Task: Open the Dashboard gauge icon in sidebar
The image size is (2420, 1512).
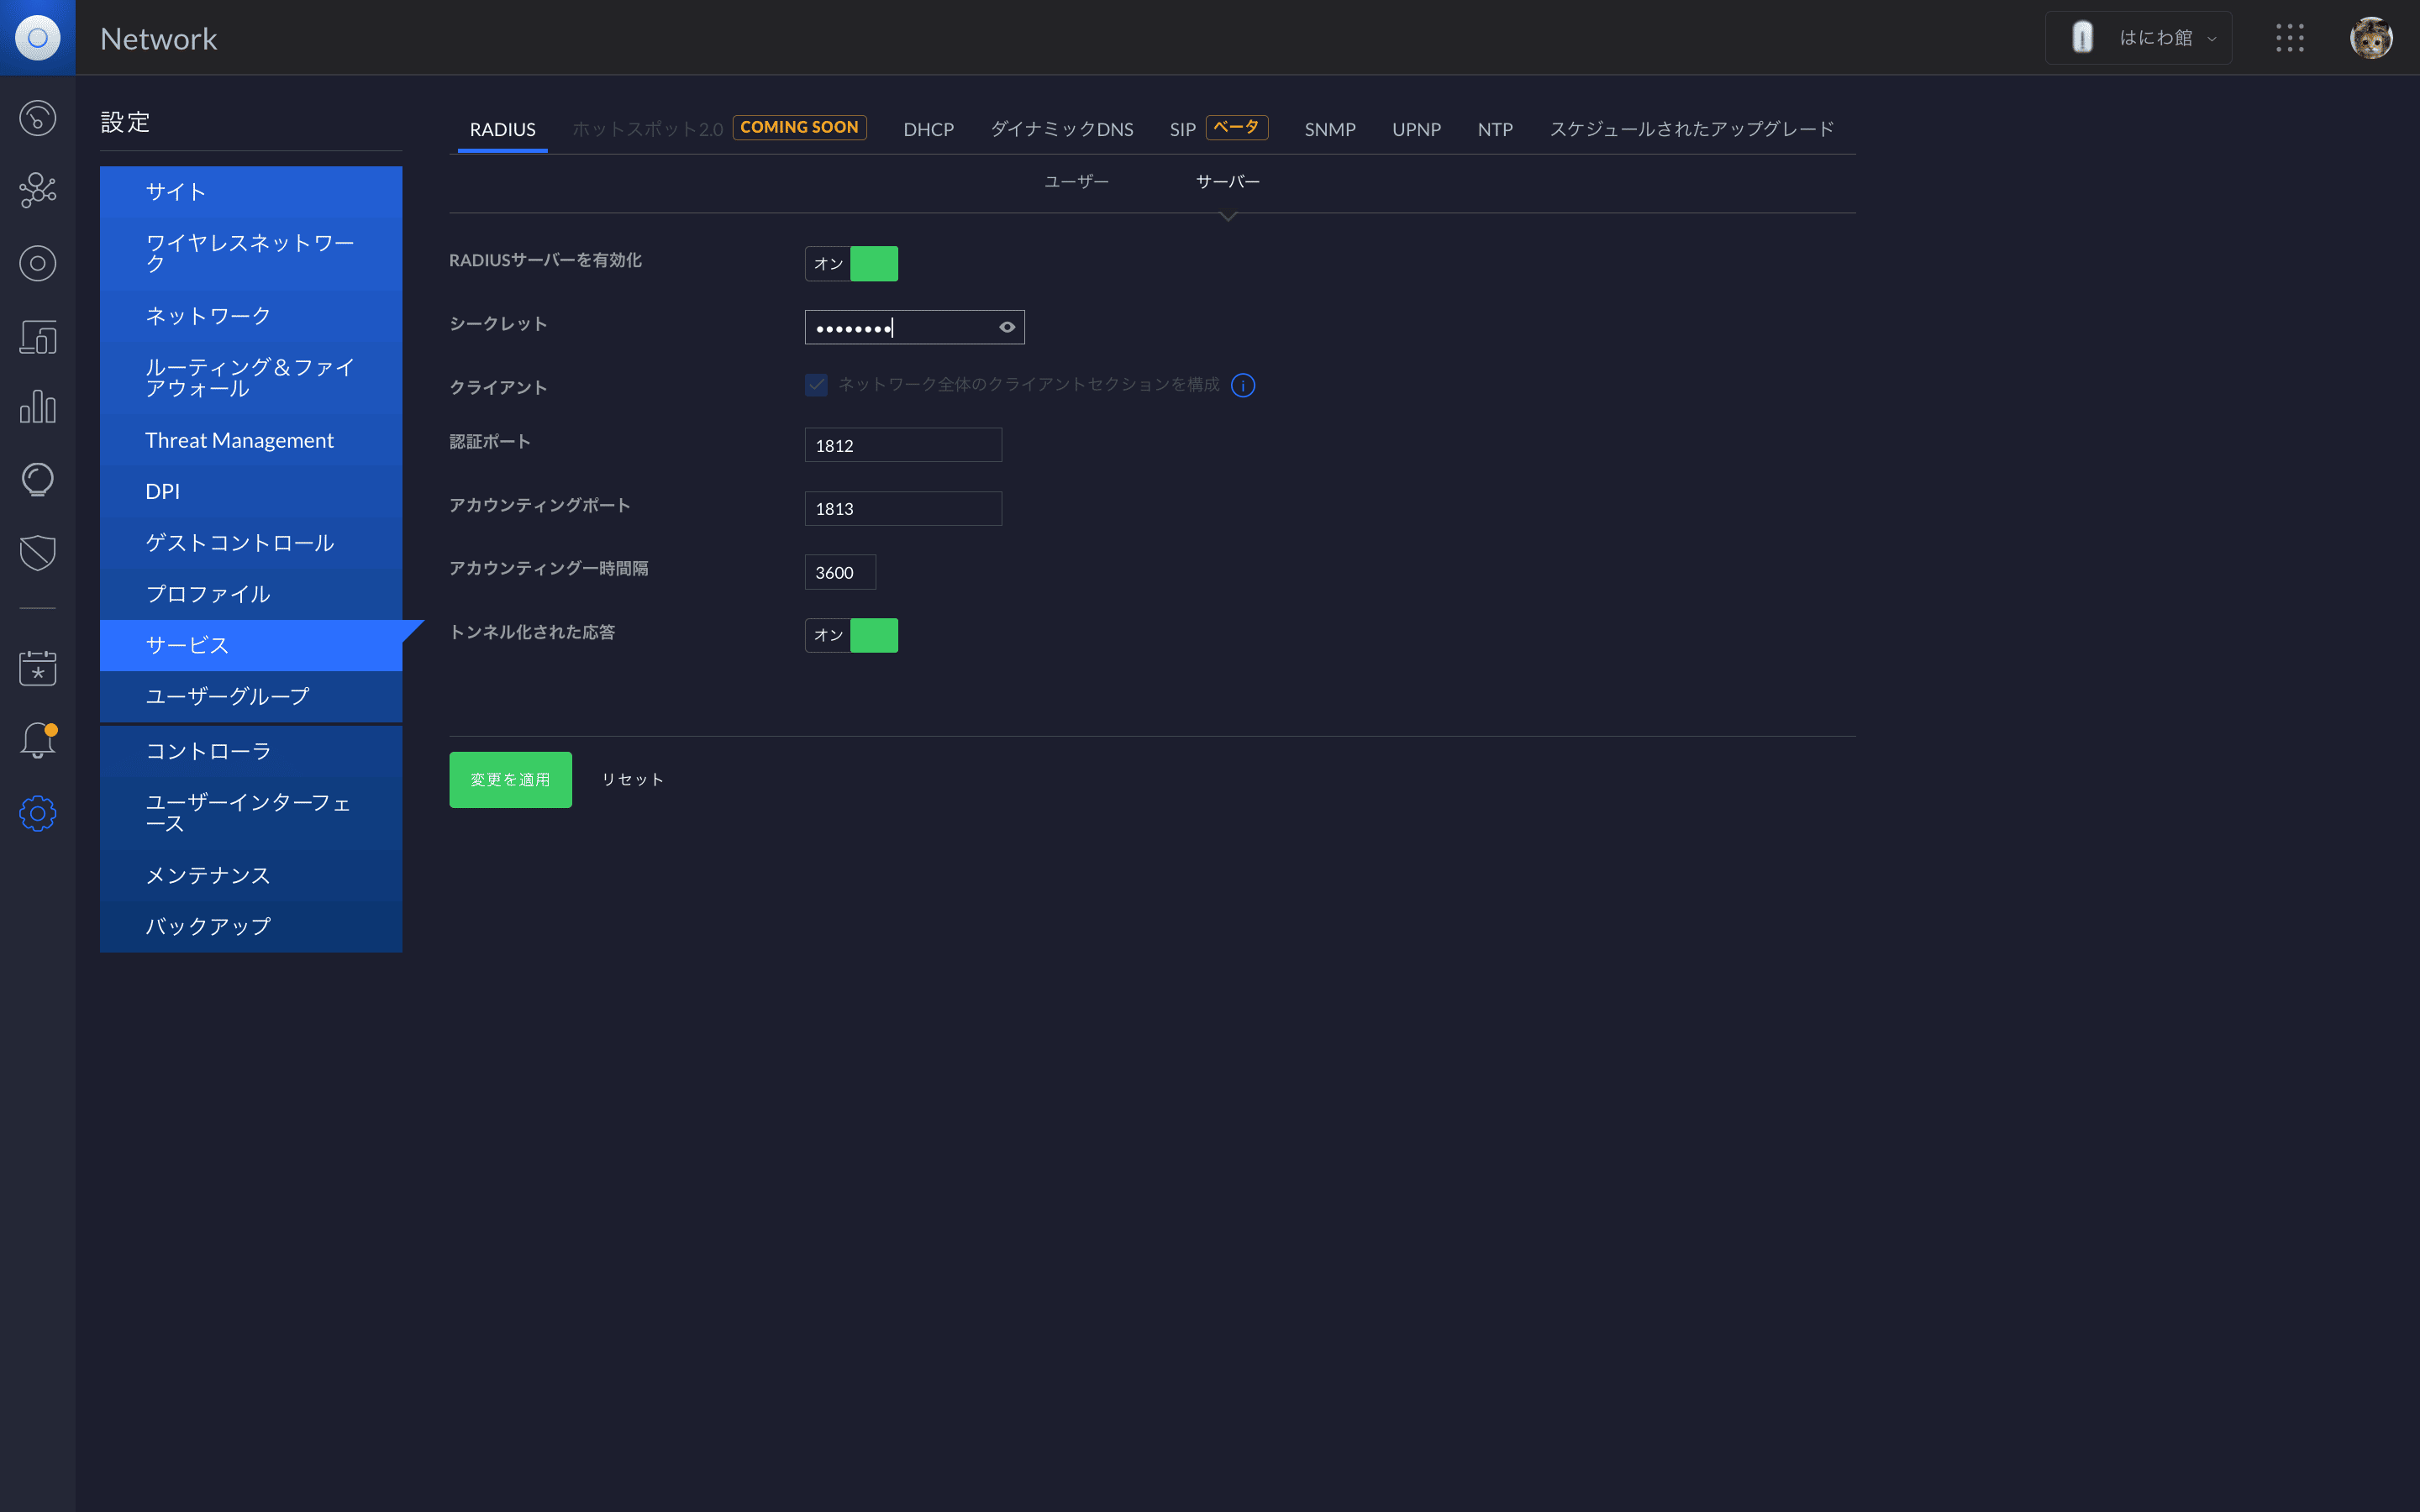Action: (x=37, y=118)
